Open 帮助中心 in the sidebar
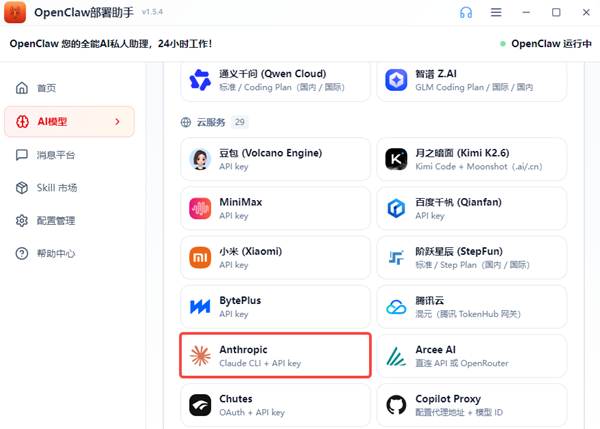This screenshot has height=429, width=600. pyautogui.click(x=69, y=253)
